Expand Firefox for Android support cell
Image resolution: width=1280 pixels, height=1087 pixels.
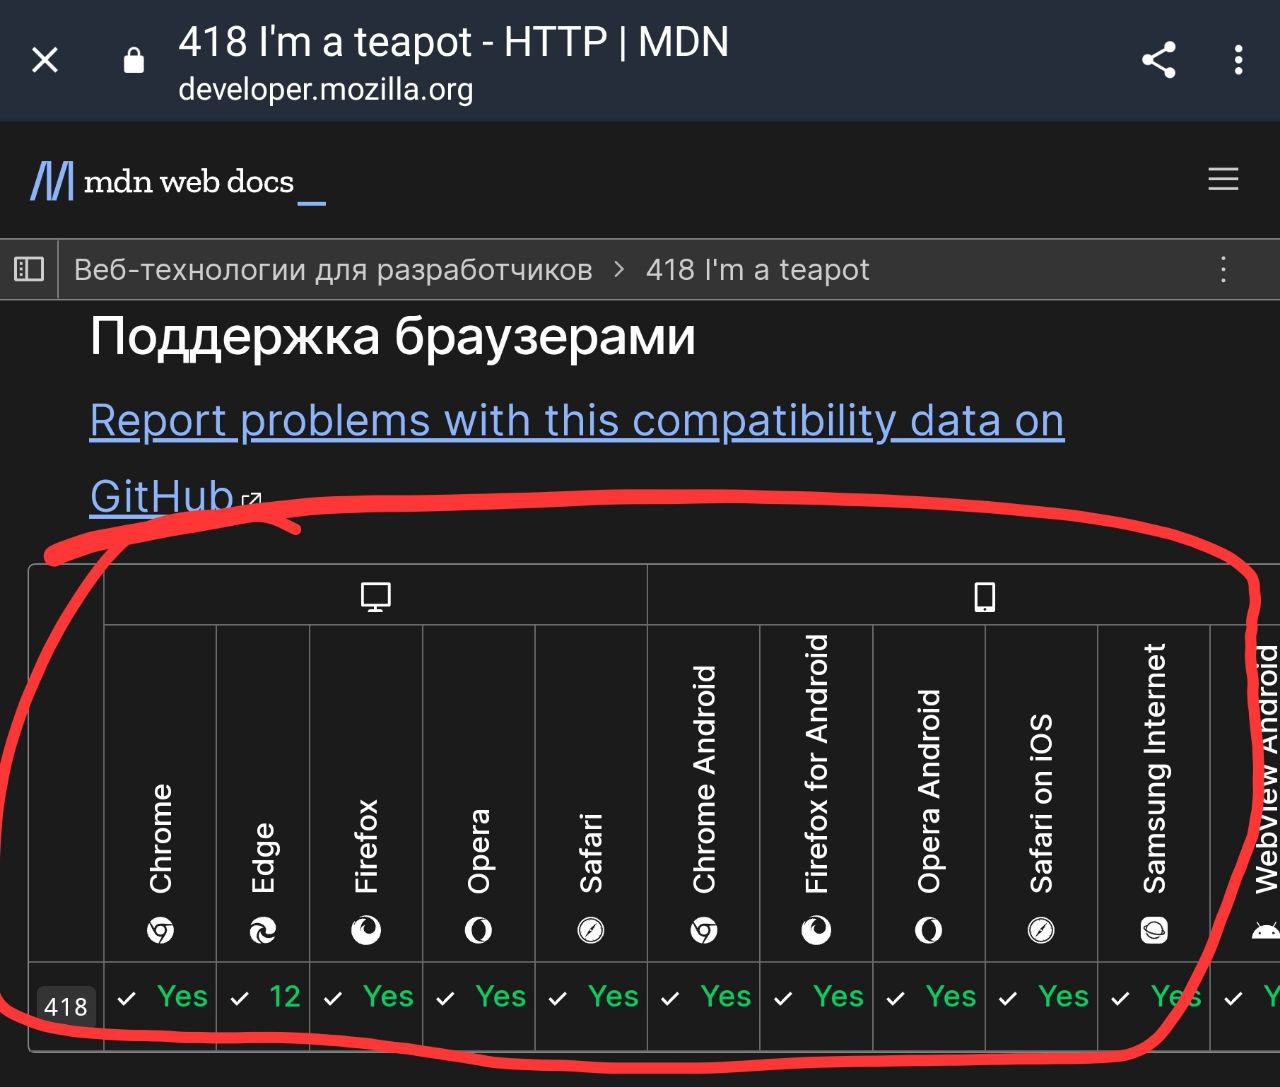pyautogui.click(x=816, y=1005)
